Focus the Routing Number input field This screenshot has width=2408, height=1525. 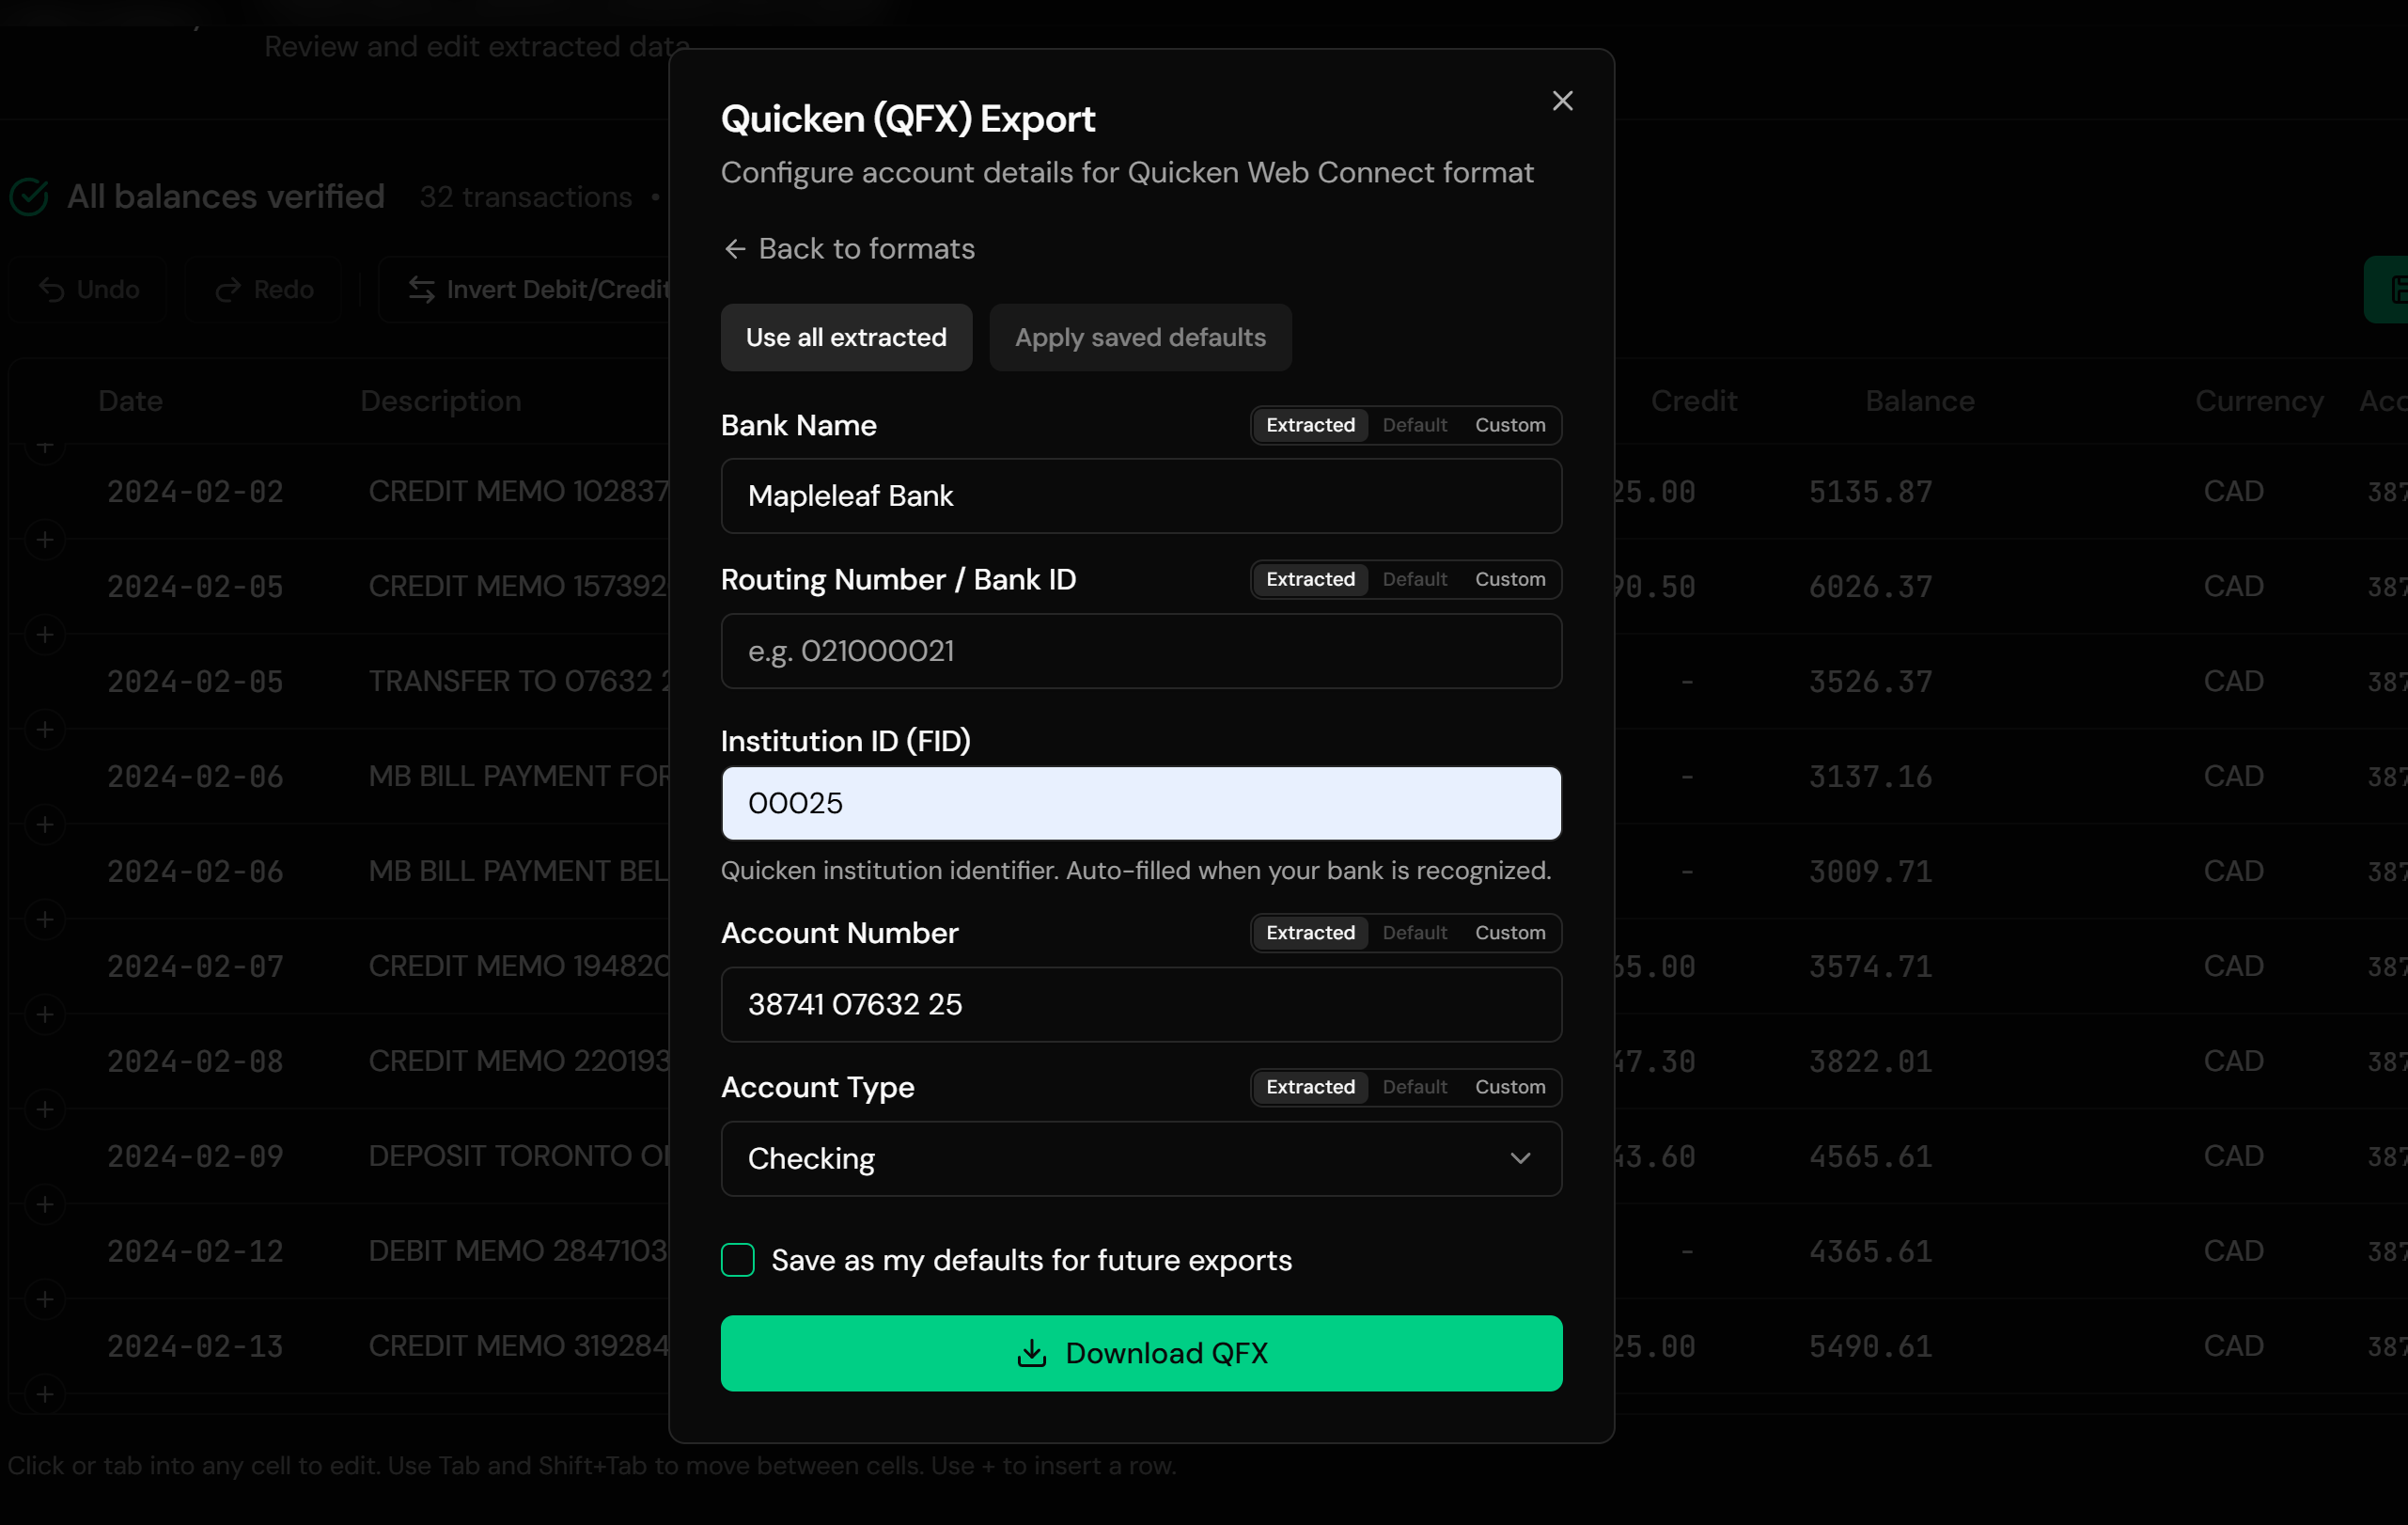[1141, 651]
